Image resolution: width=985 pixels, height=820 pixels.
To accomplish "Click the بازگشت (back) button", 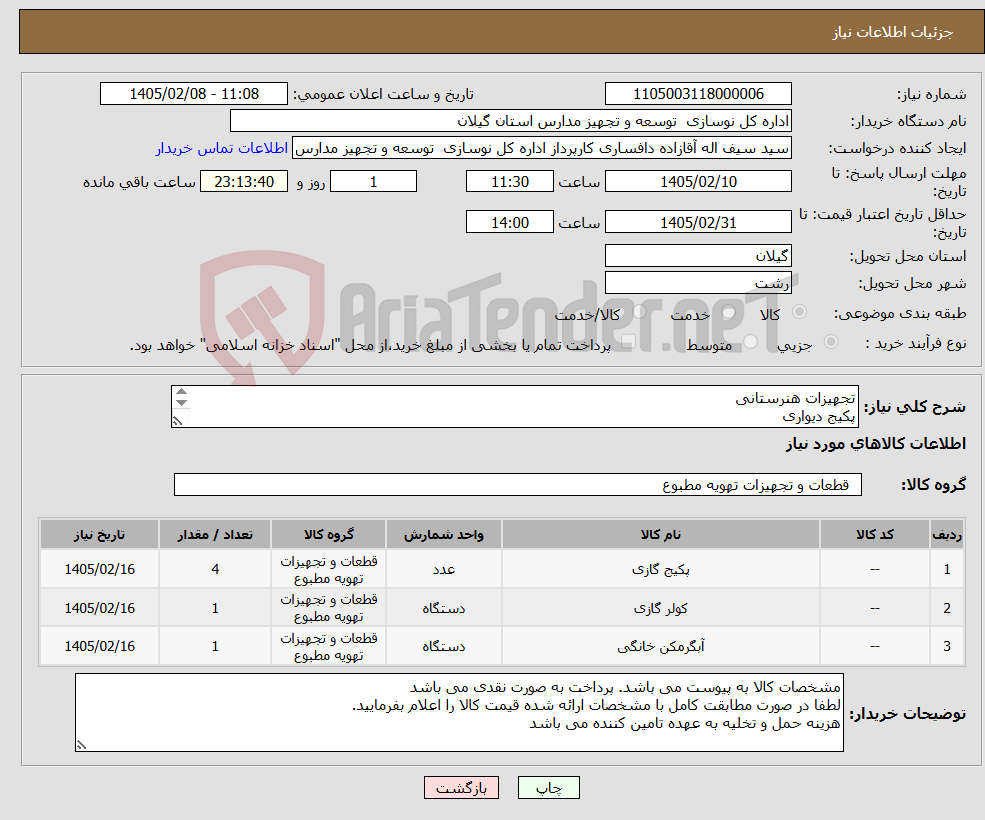I will tap(461, 787).
